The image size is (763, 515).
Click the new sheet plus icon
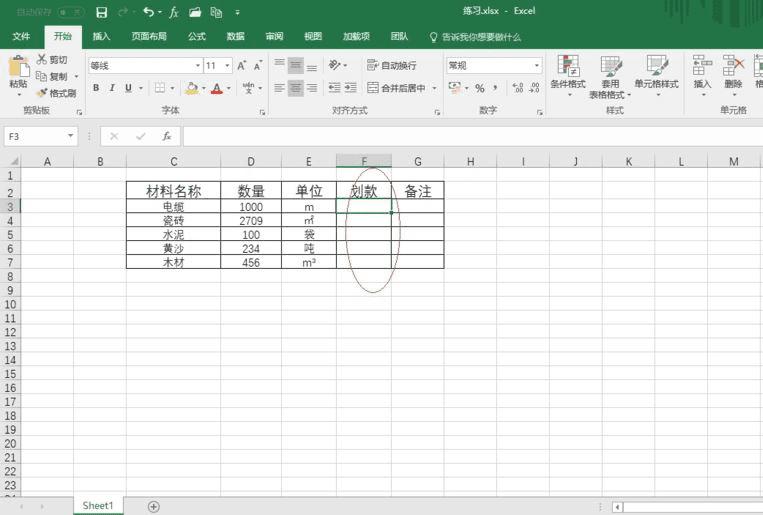point(153,507)
